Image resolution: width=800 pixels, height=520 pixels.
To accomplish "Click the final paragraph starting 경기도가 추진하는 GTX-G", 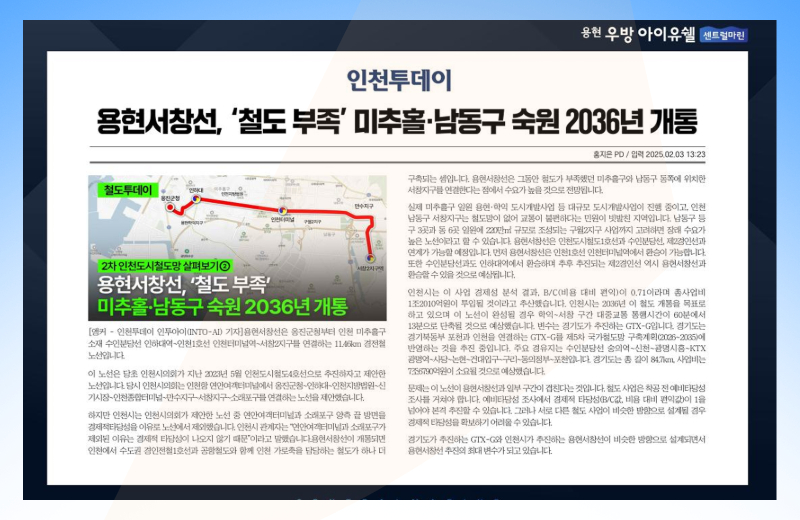I will click(x=557, y=445).
